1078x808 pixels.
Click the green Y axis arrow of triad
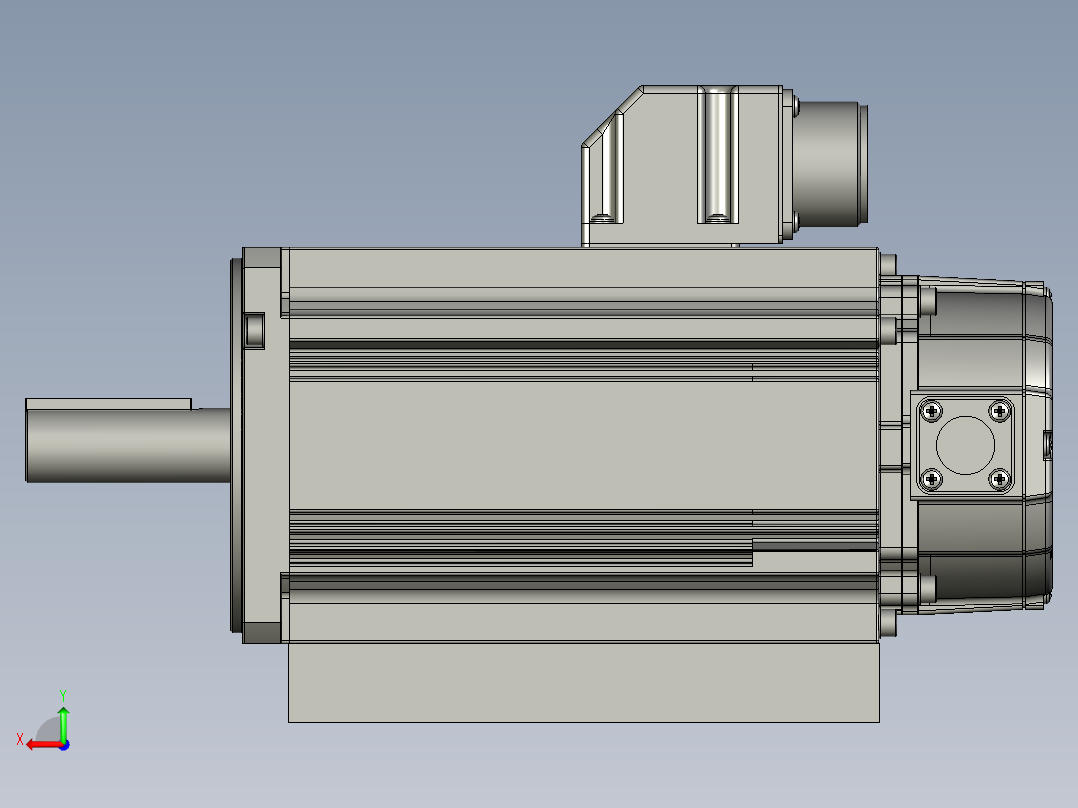tap(63, 723)
